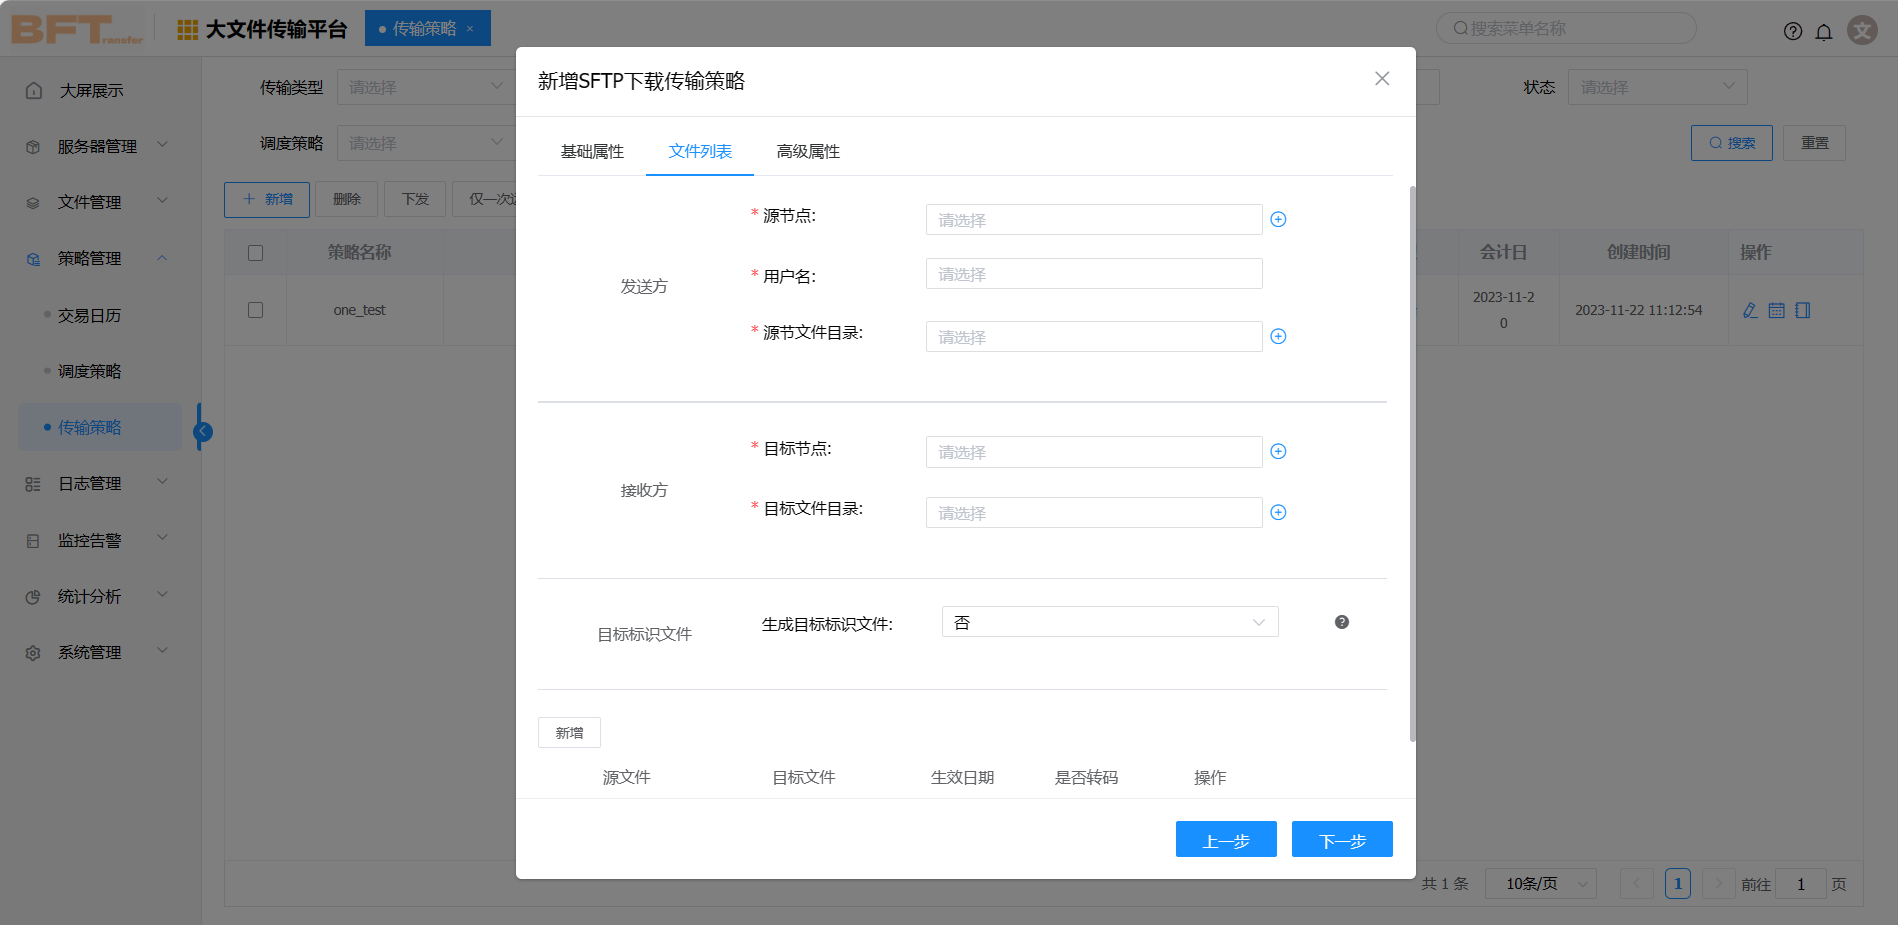Switch to the 高级属性 tab
Screen dimensions: 1898x925
(x=808, y=152)
